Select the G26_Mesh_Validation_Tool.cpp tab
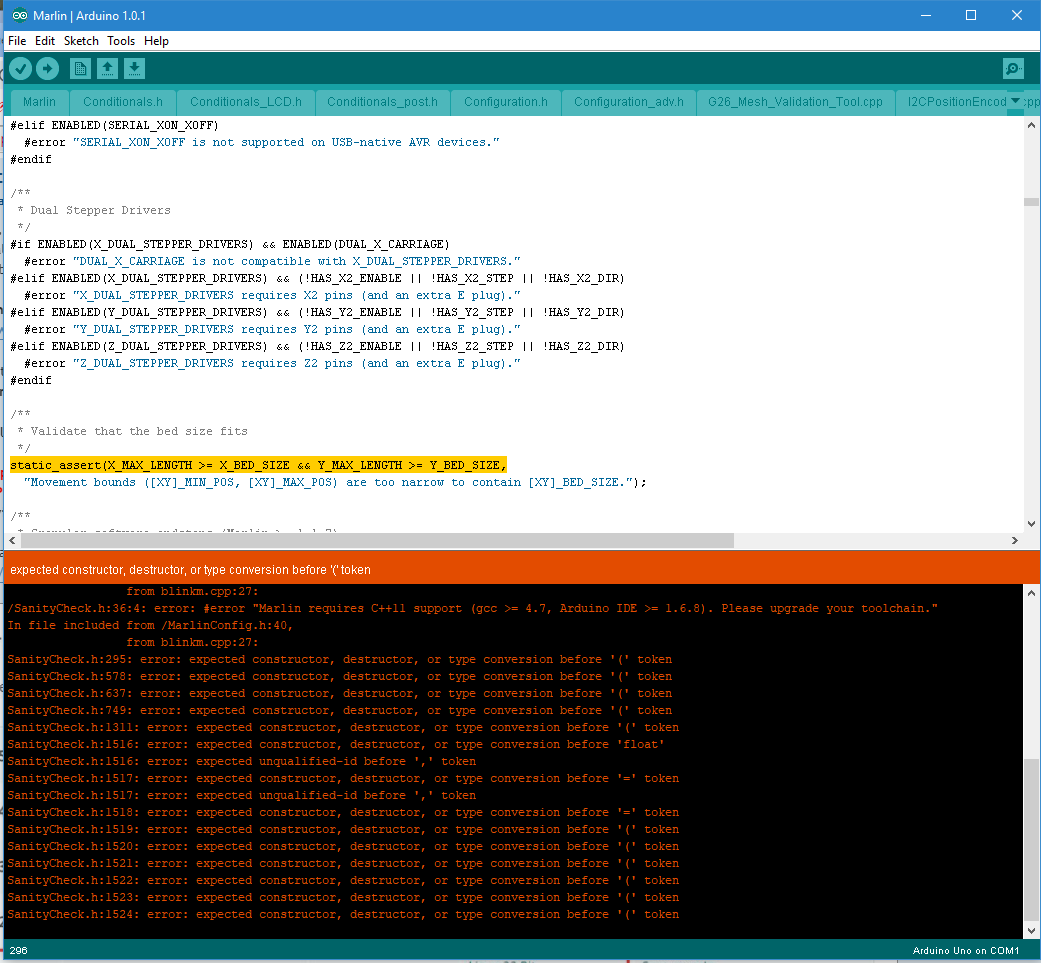 point(795,102)
